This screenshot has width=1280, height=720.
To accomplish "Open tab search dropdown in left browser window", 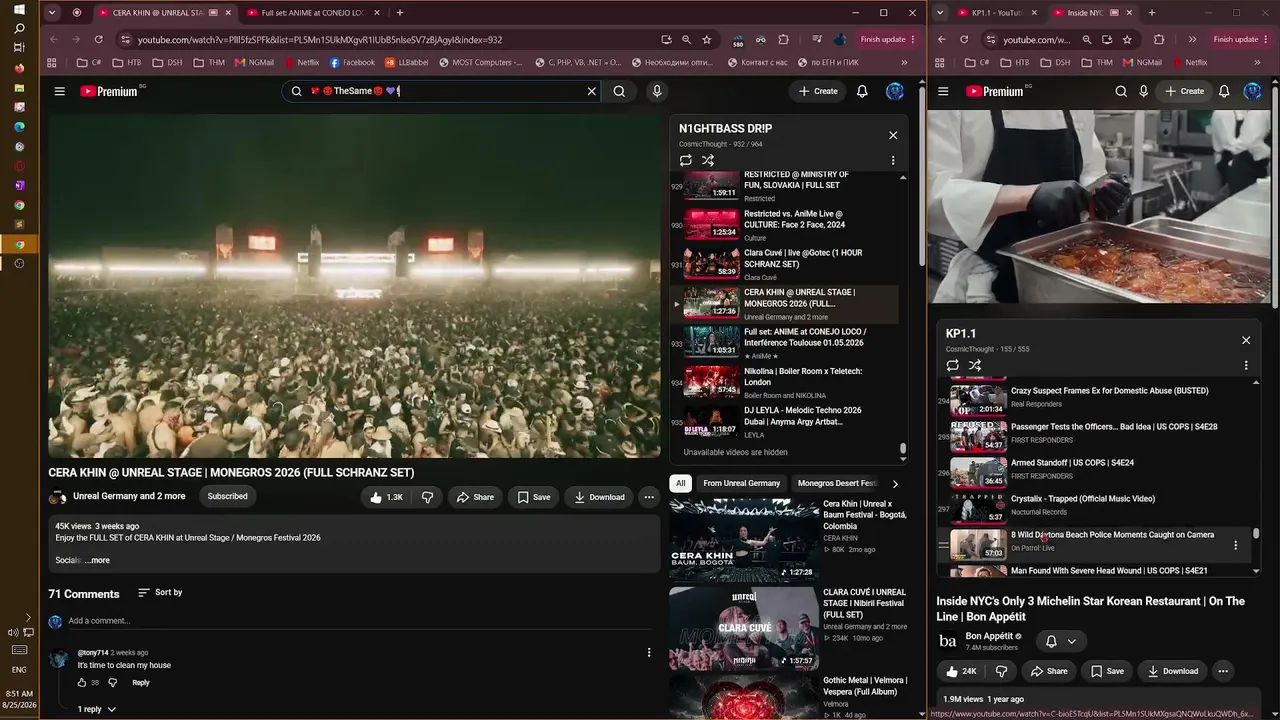I will 51,13.
